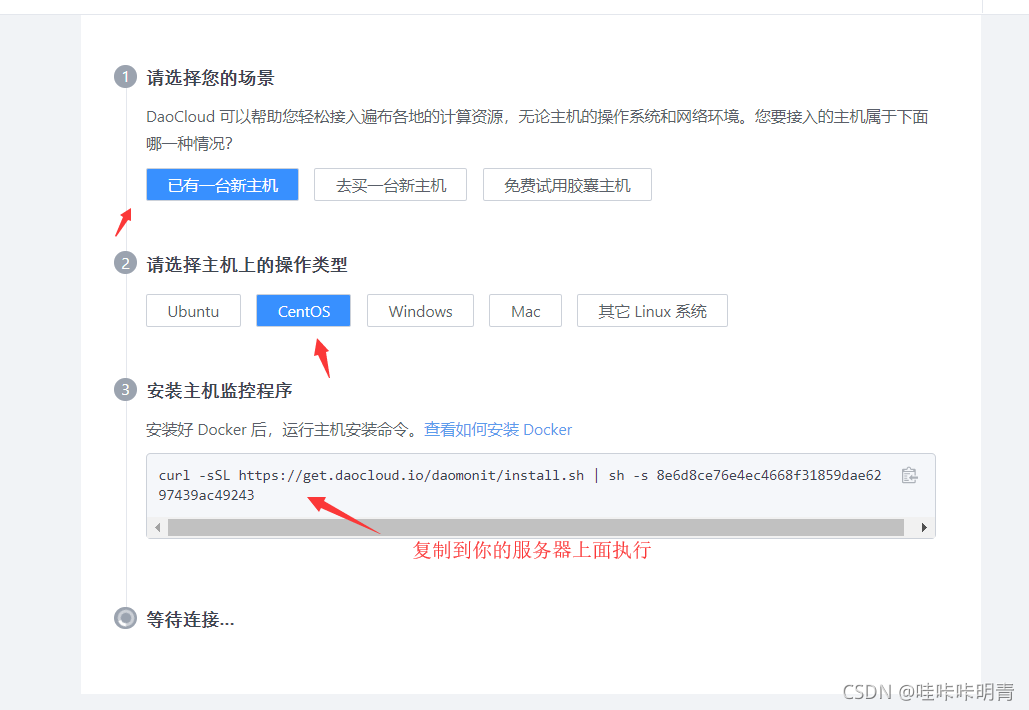Image resolution: width=1029 pixels, height=710 pixels.
Task: Click the left scroll arrow of command box
Action: click(158, 528)
